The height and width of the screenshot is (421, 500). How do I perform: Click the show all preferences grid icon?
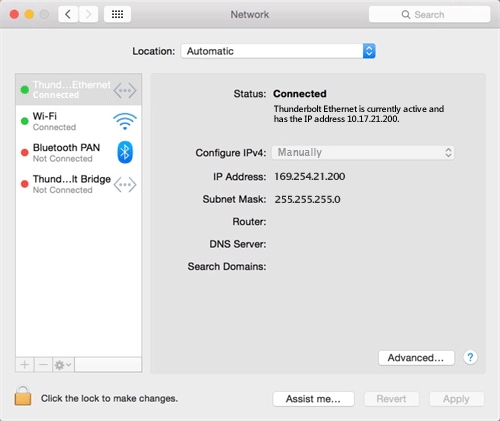click(117, 14)
